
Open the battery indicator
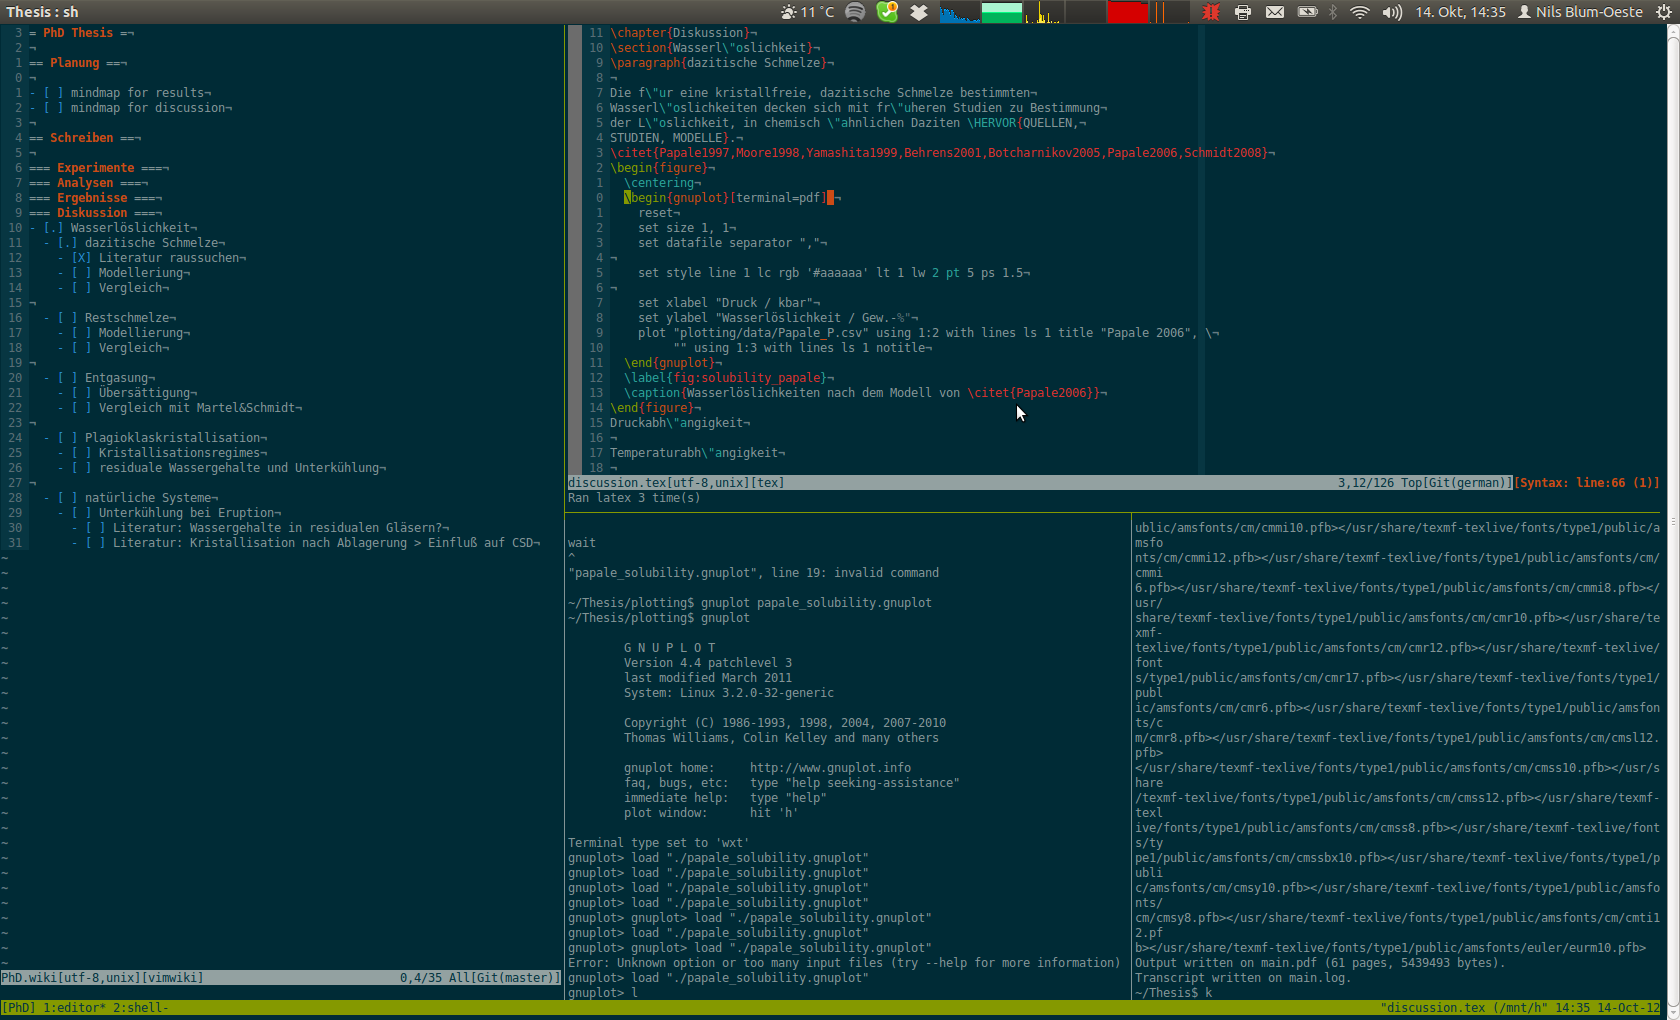(1307, 12)
